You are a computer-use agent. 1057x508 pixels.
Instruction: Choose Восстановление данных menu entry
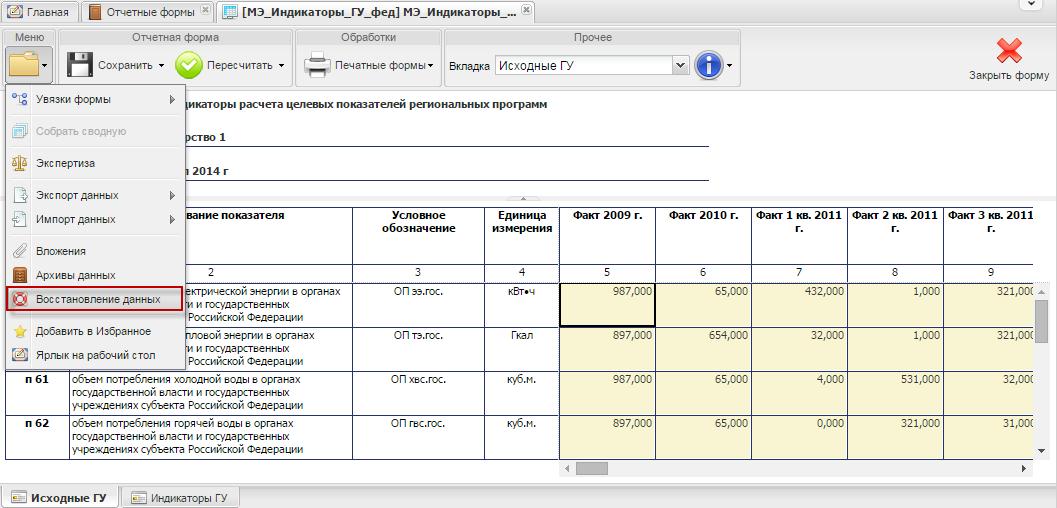tap(95, 299)
